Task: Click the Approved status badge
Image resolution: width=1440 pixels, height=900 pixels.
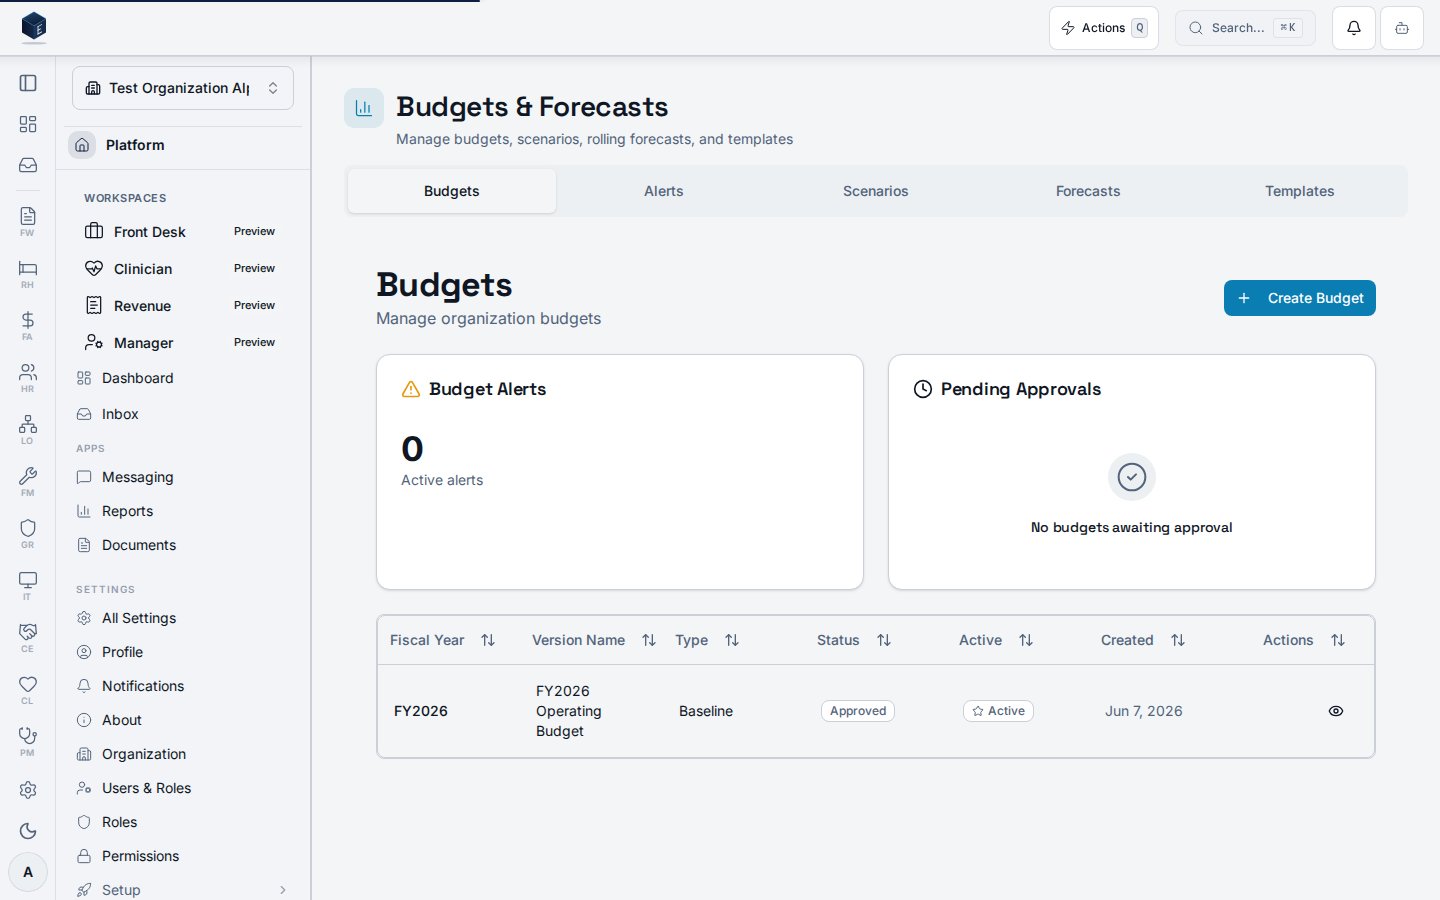Action: (x=858, y=711)
